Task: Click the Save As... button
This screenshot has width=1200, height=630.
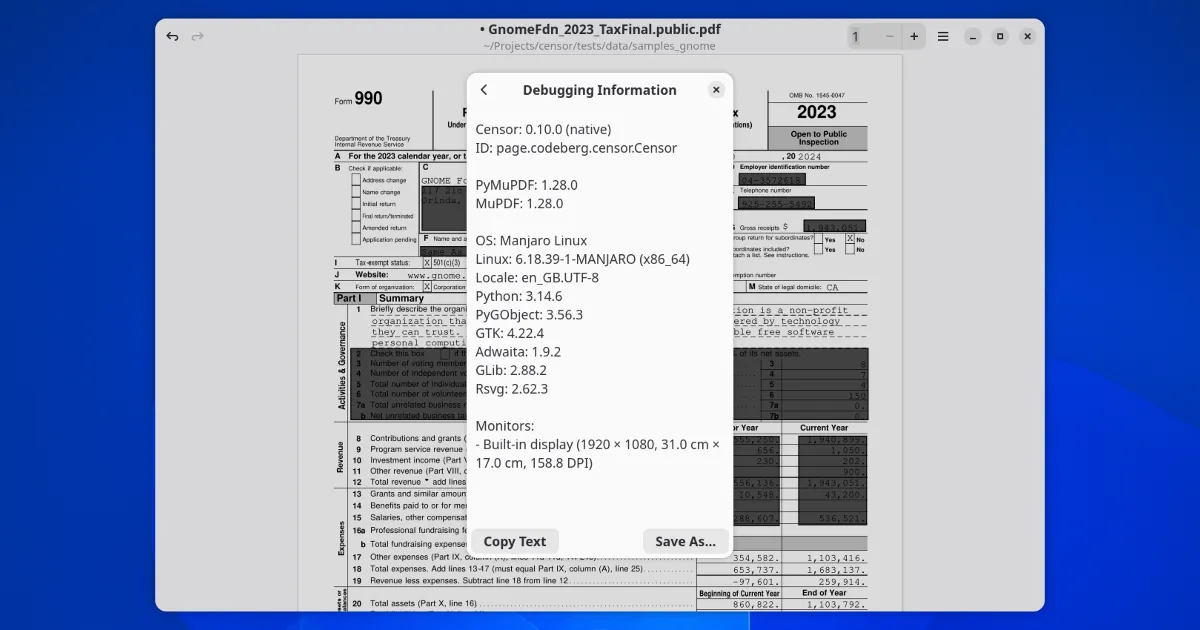Action: (686, 541)
